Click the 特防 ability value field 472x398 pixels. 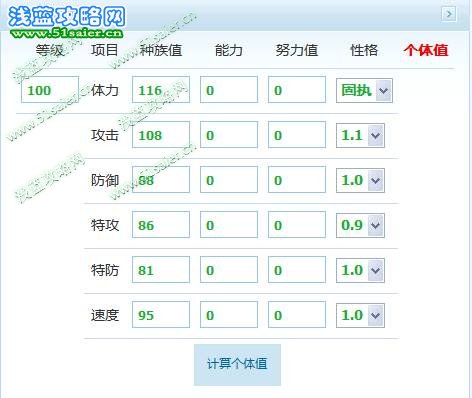point(229,269)
